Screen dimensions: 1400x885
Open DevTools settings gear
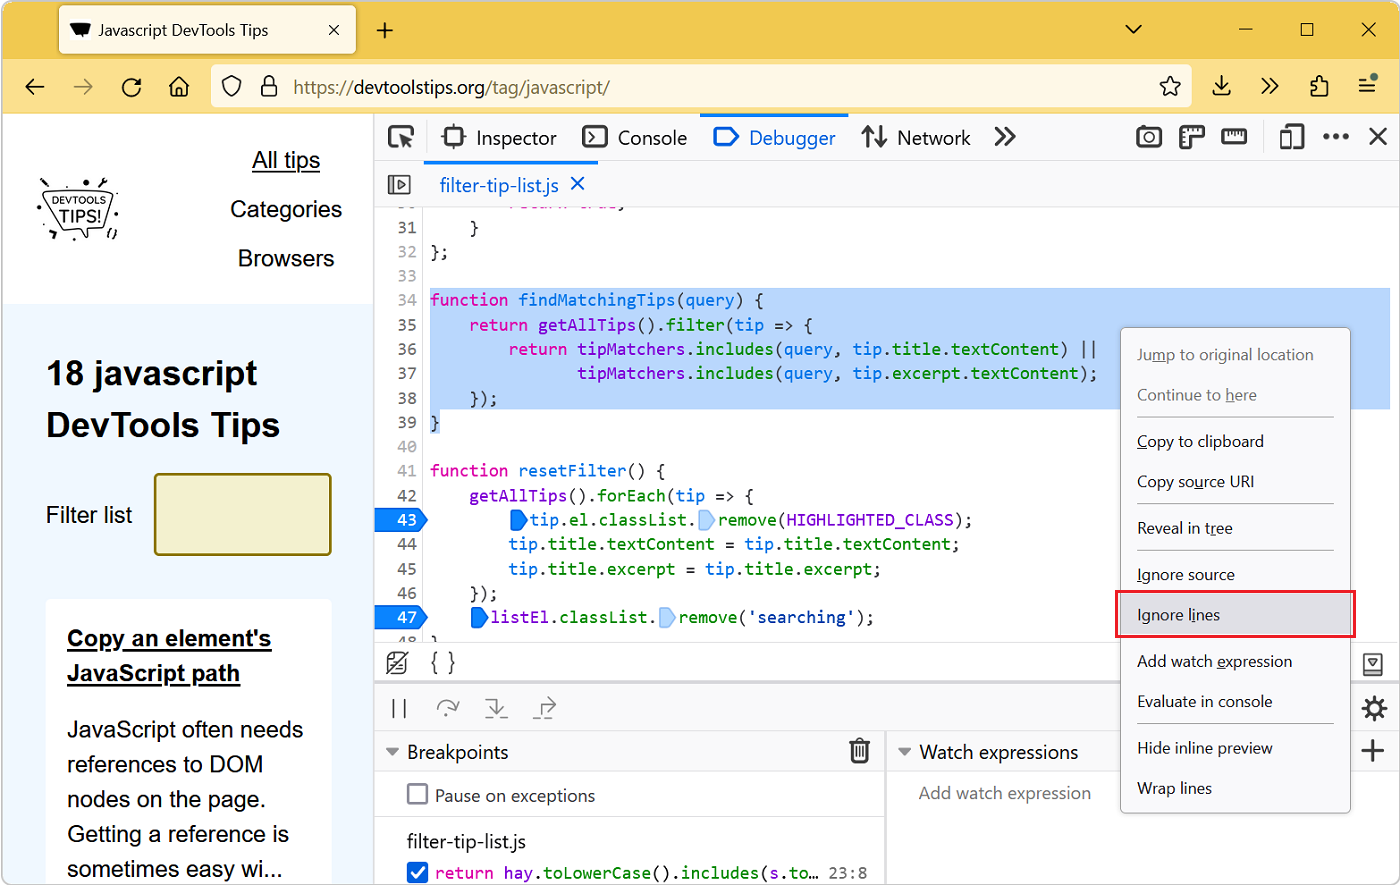pos(1374,708)
